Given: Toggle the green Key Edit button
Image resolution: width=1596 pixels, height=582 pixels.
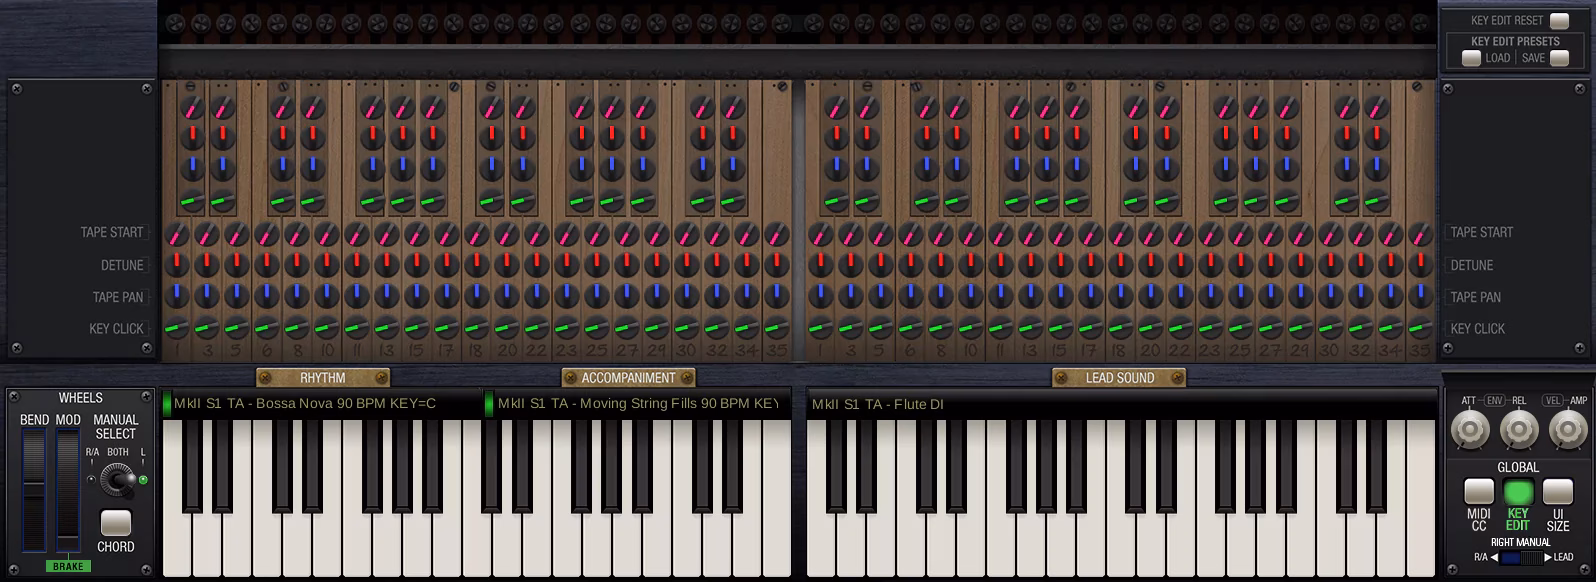Looking at the screenshot, I should click(1518, 492).
